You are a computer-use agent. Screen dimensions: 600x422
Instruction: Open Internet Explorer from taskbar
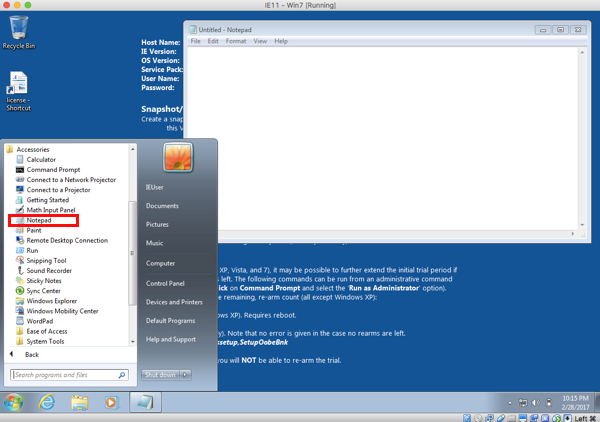(x=47, y=402)
